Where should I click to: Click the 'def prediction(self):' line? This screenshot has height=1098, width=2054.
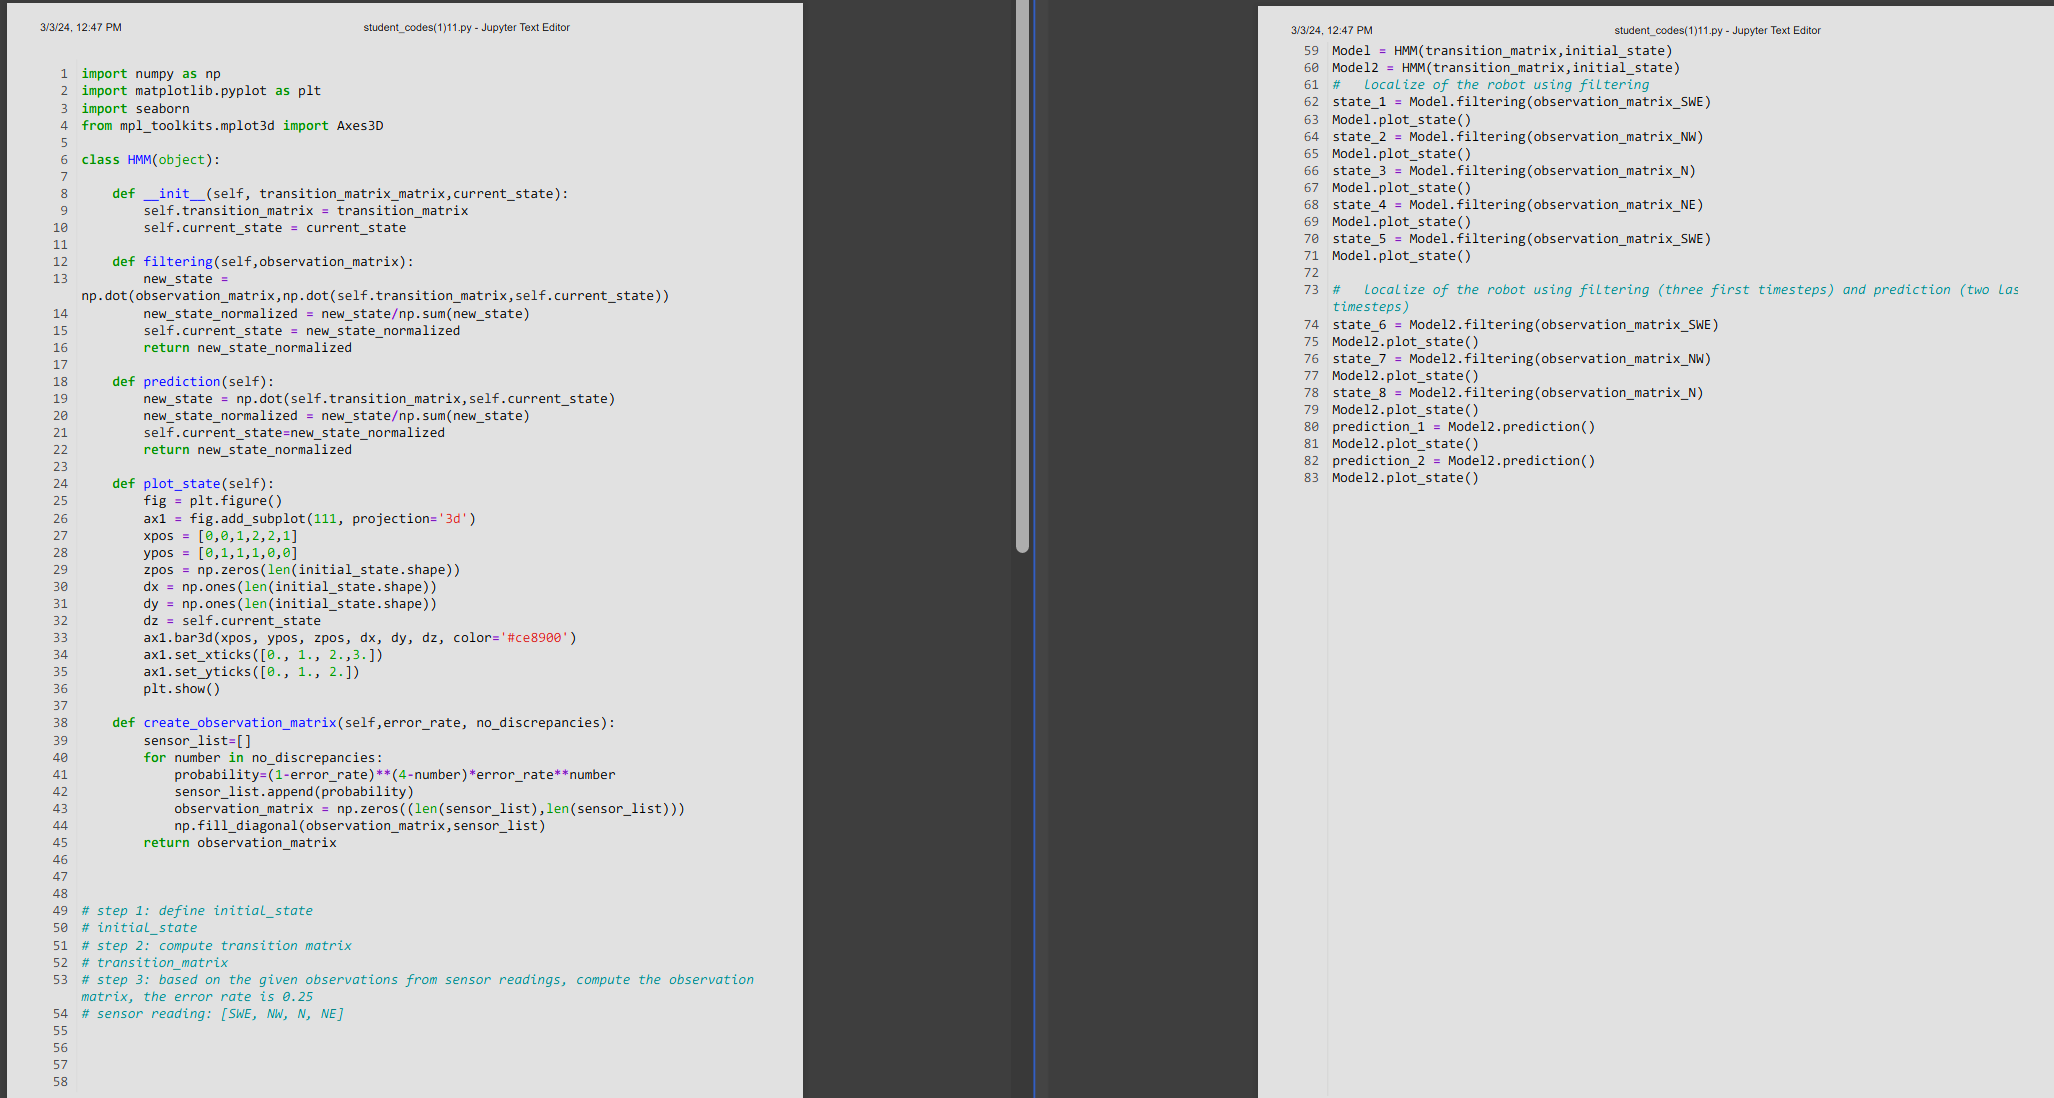coord(192,382)
